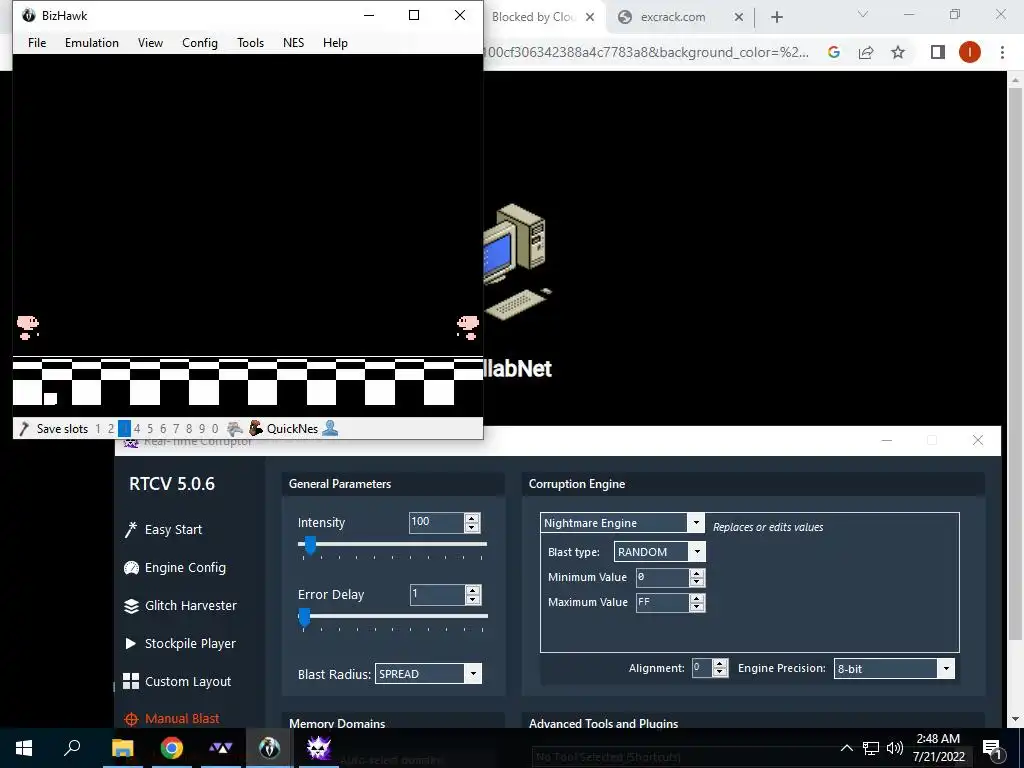Open the Emulation menu
The image size is (1024, 768).
(x=91, y=42)
